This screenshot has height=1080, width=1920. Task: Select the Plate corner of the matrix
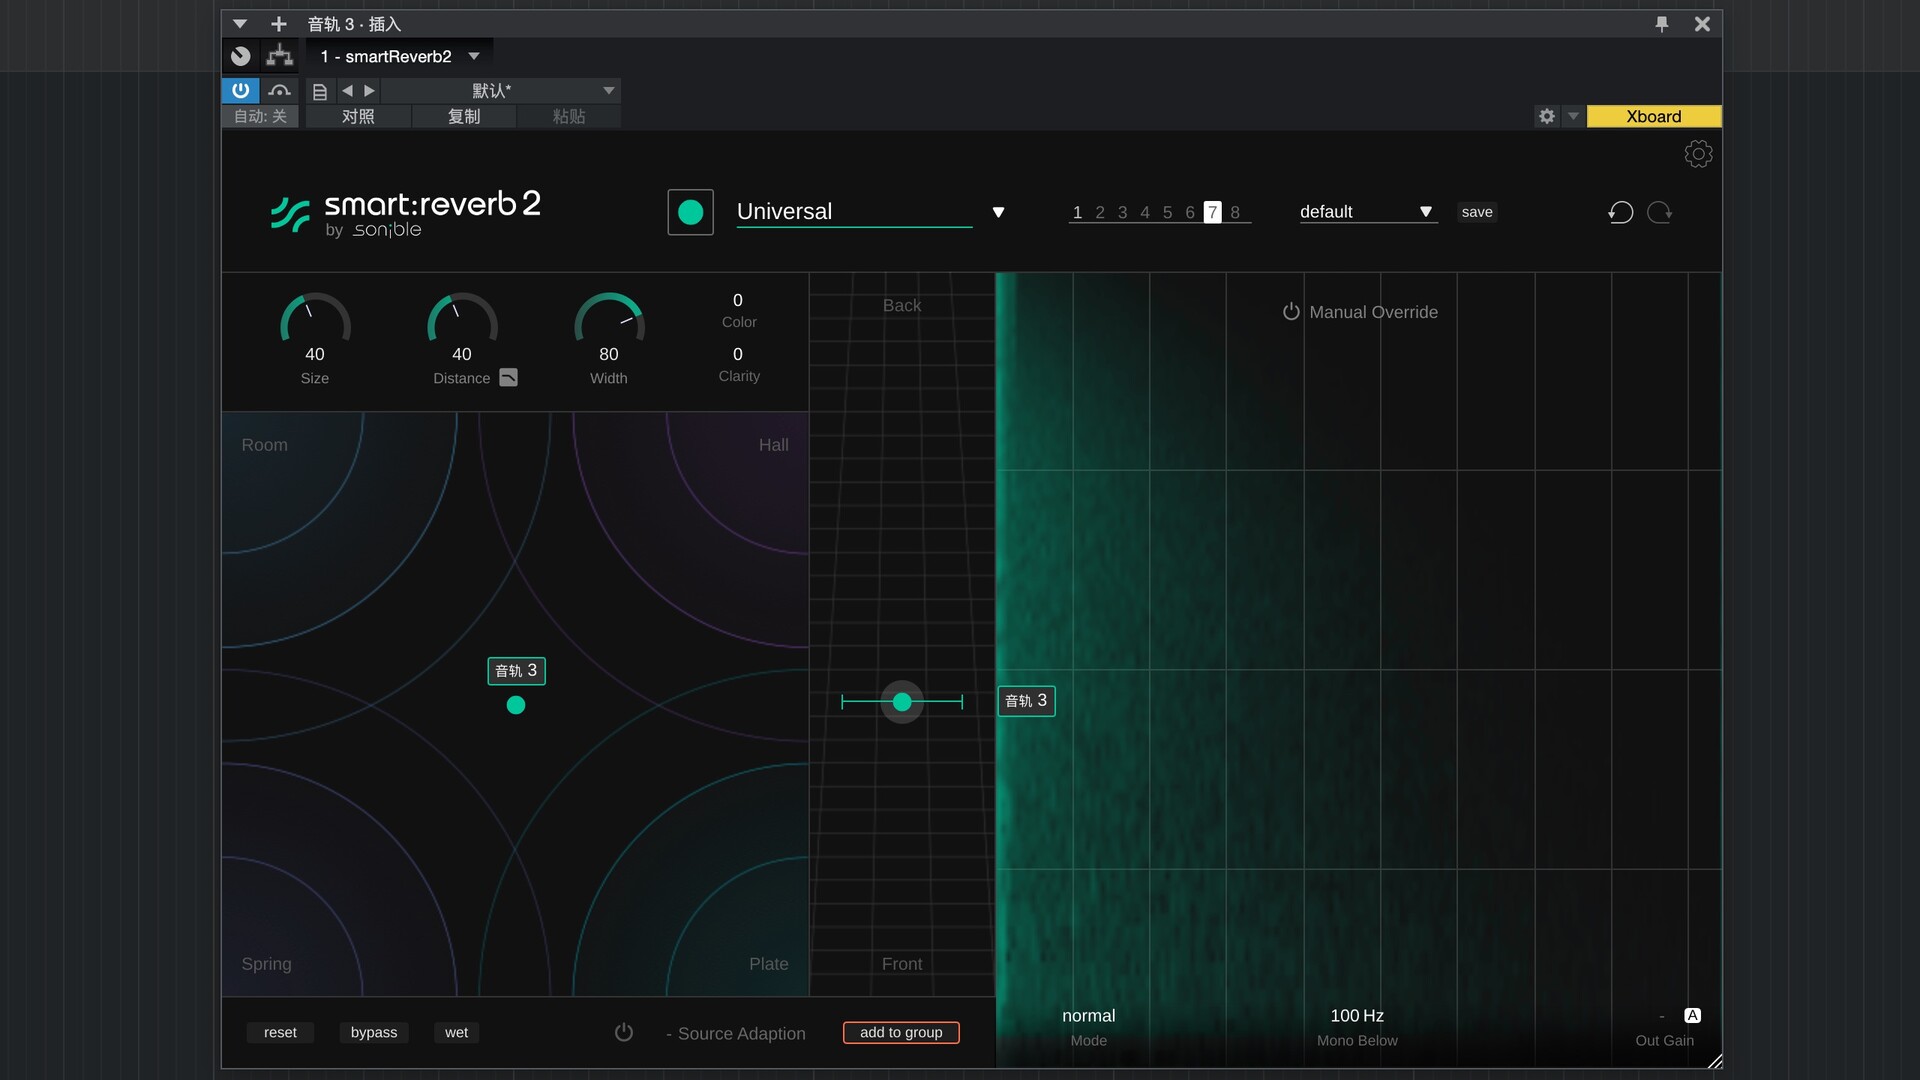click(768, 964)
